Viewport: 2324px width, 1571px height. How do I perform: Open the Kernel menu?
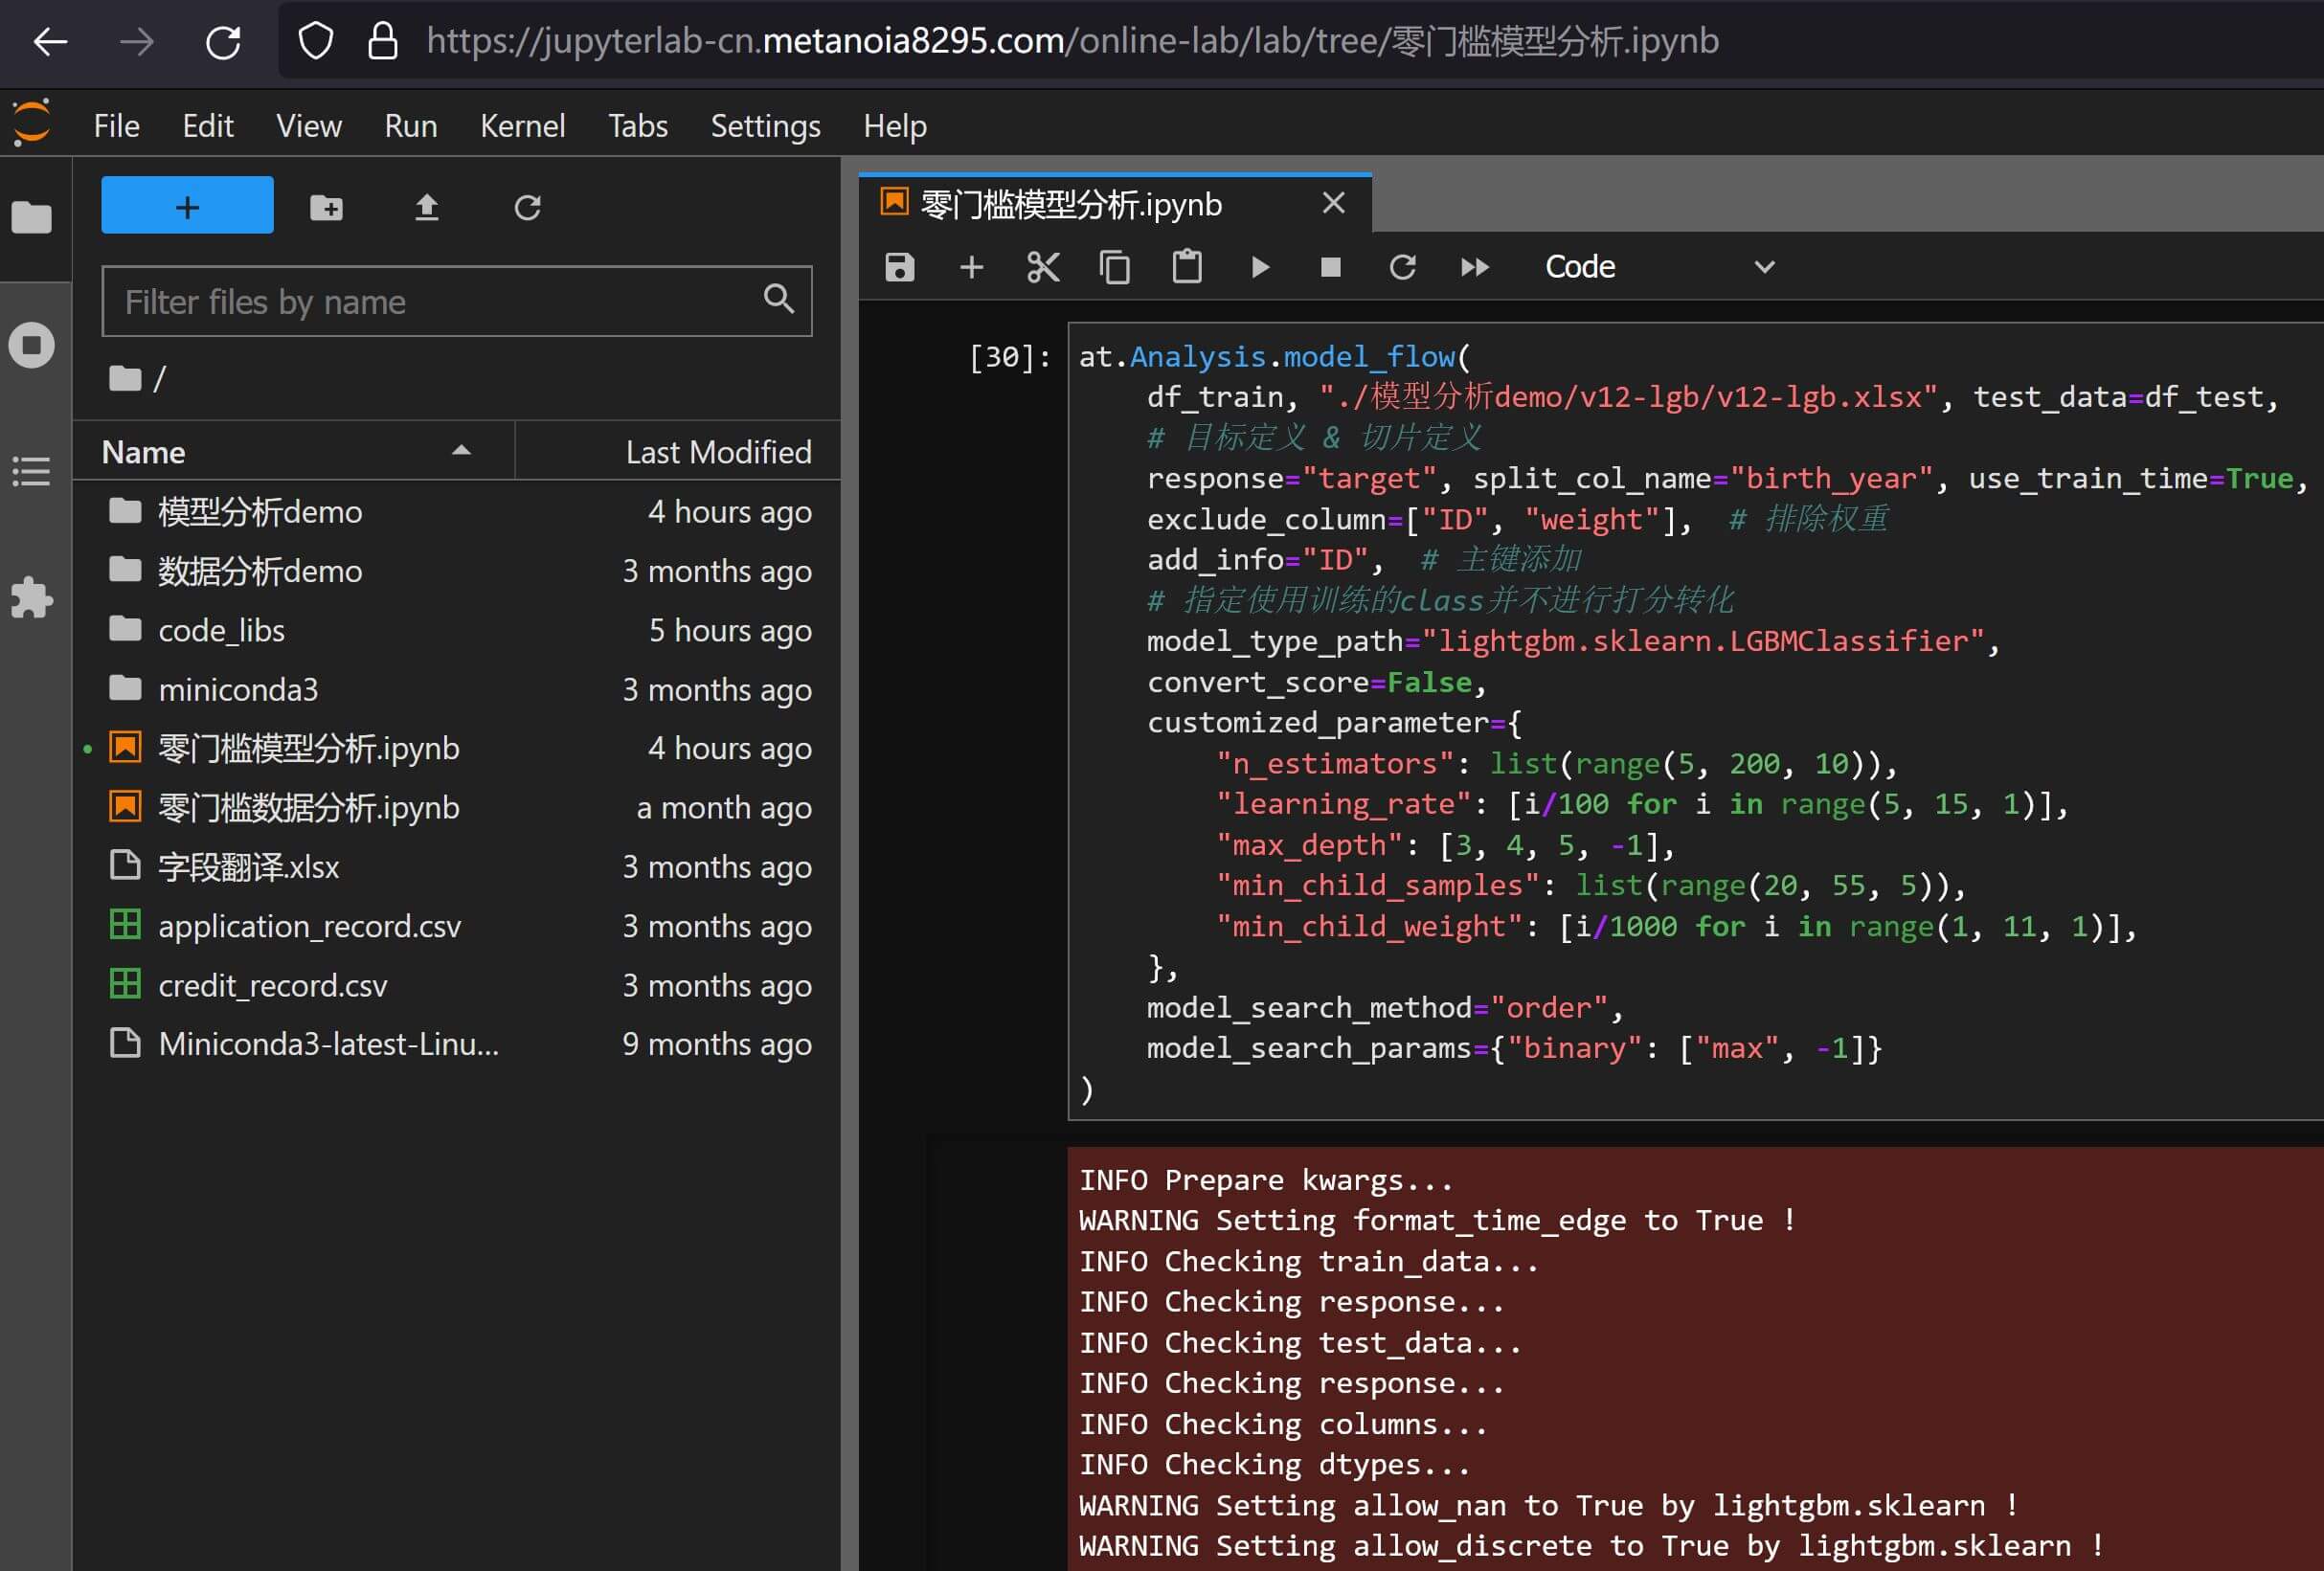click(x=522, y=126)
